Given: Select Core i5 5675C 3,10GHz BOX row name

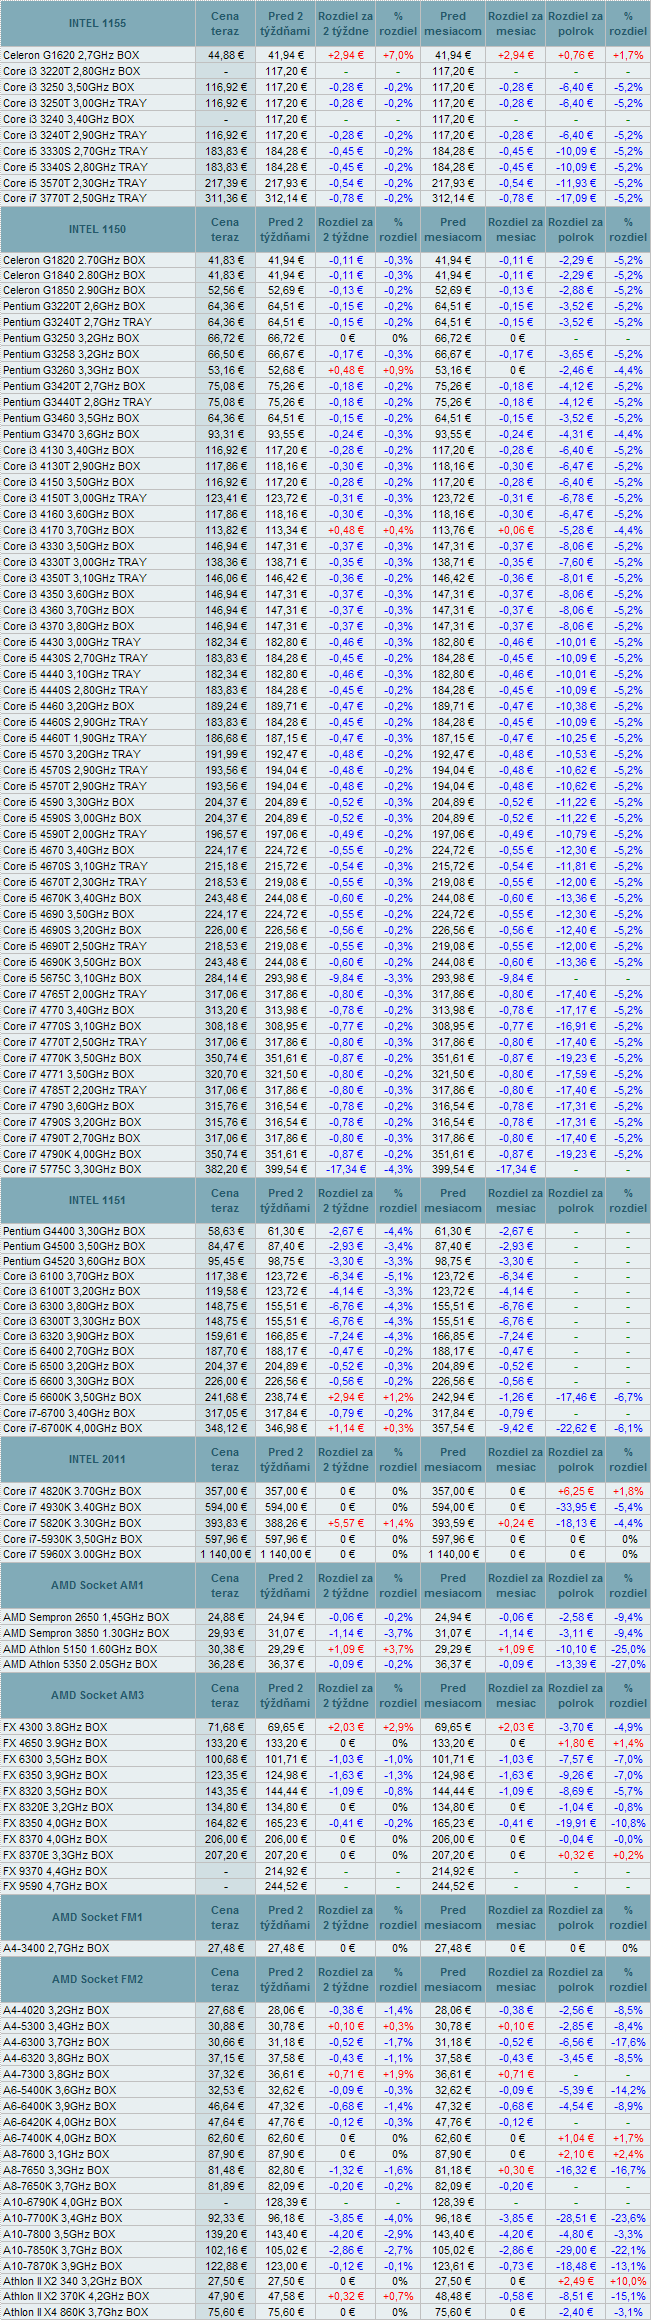Looking at the screenshot, I should point(72,978).
